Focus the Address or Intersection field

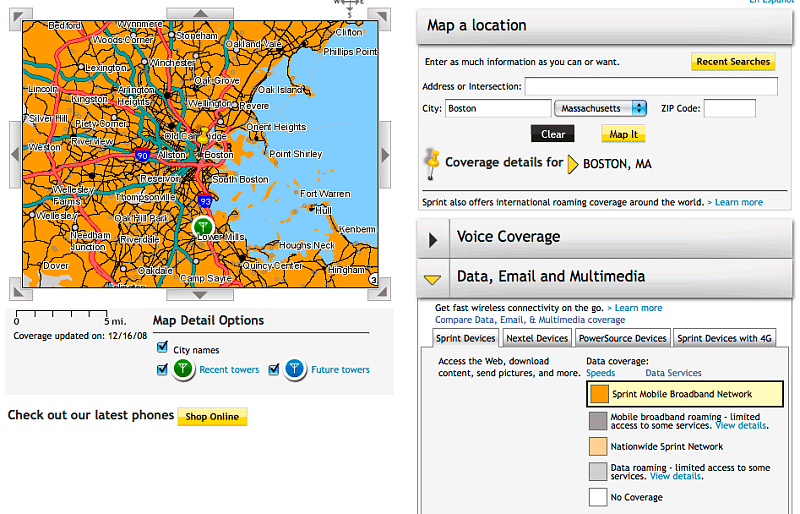click(651, 86)
